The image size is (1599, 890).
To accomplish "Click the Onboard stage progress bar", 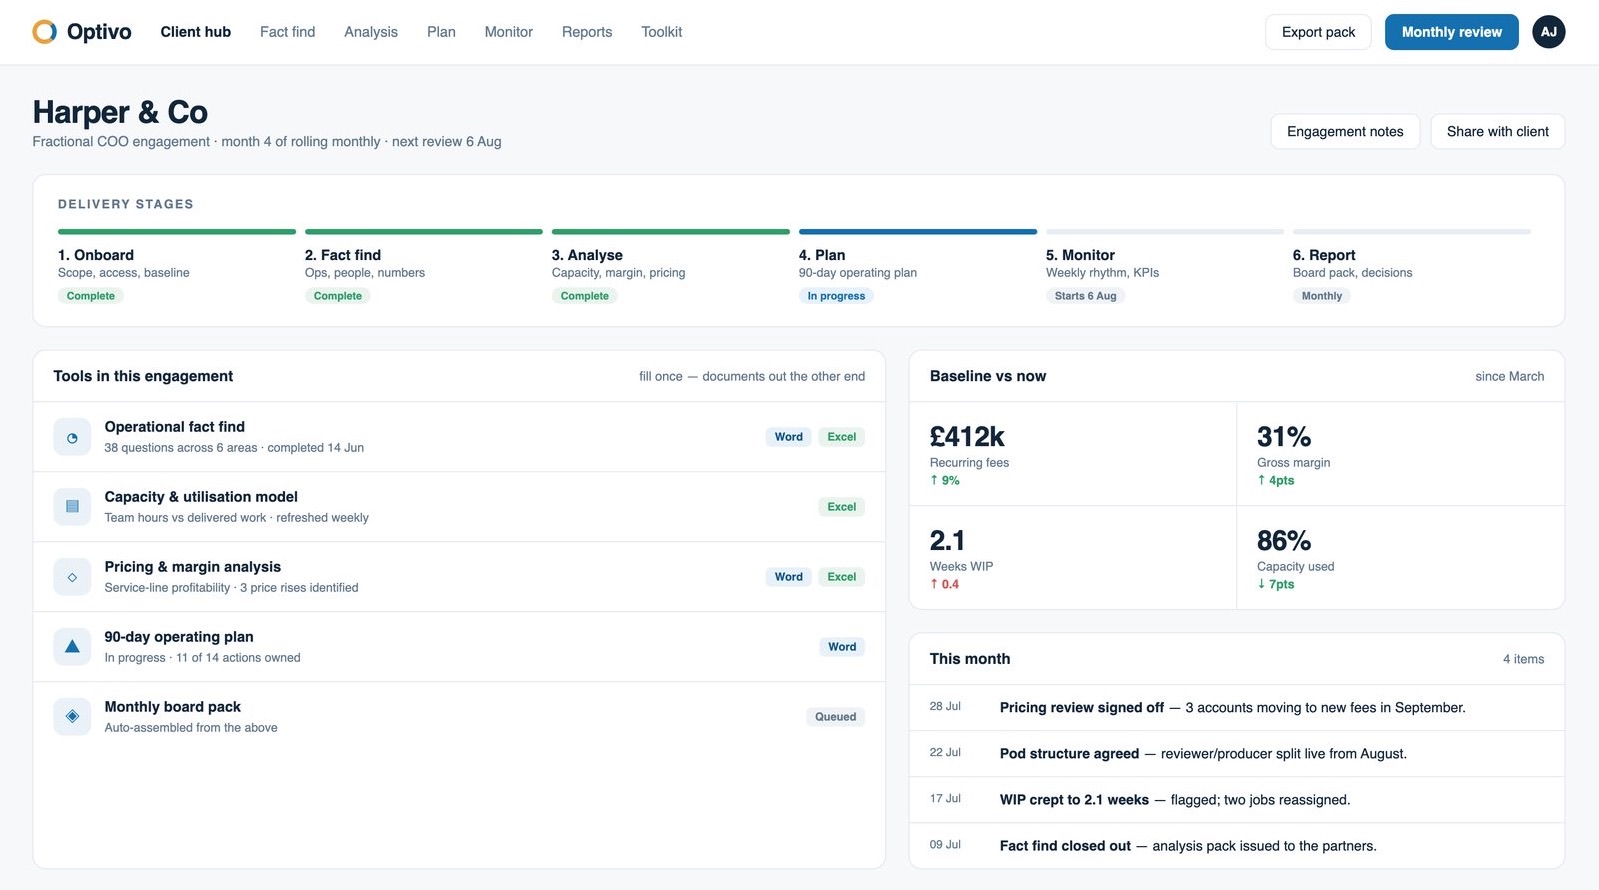I will click(177, 232).
